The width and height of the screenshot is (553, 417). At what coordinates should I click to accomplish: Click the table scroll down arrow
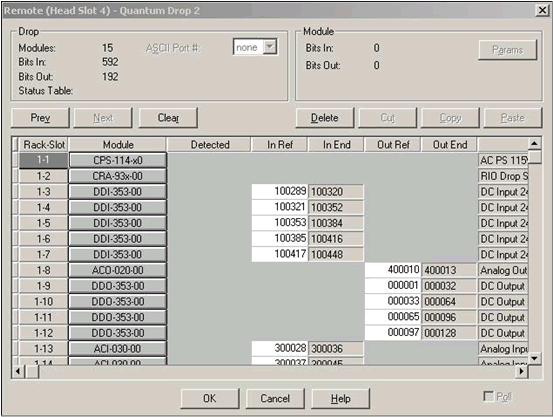[x=535, y=358]
